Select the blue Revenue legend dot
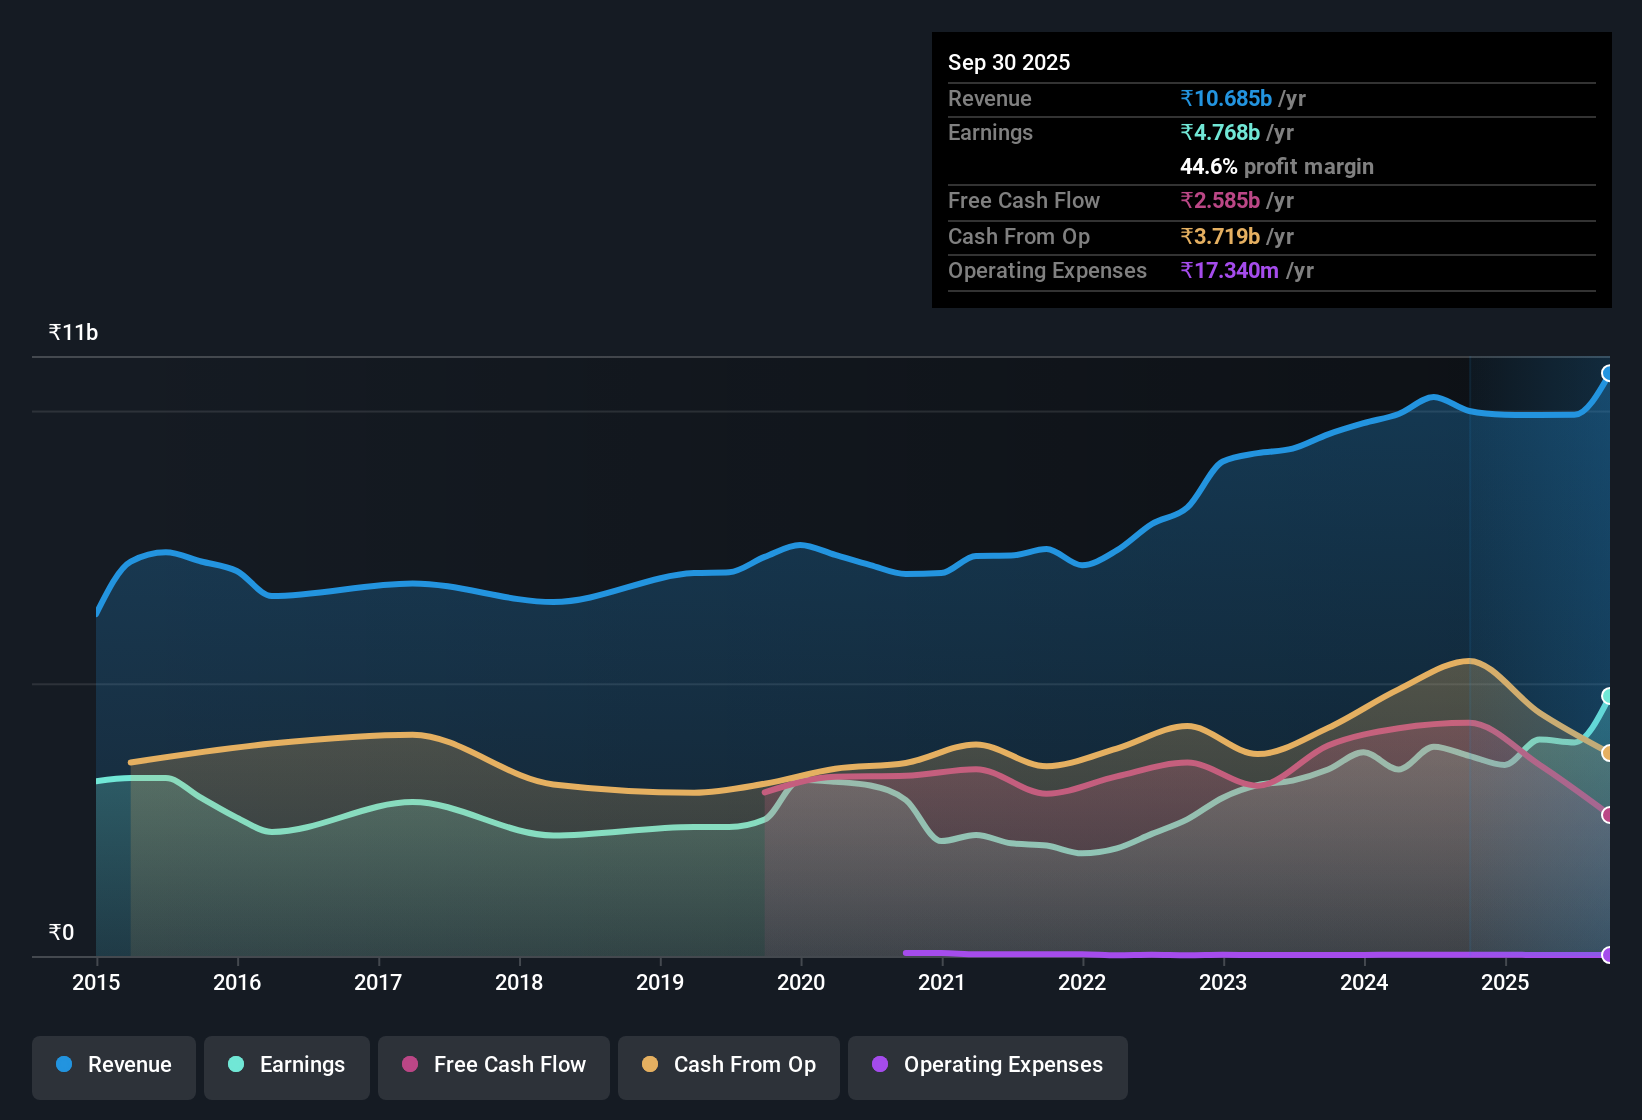The image size is (1642, 1120). 64,1065
